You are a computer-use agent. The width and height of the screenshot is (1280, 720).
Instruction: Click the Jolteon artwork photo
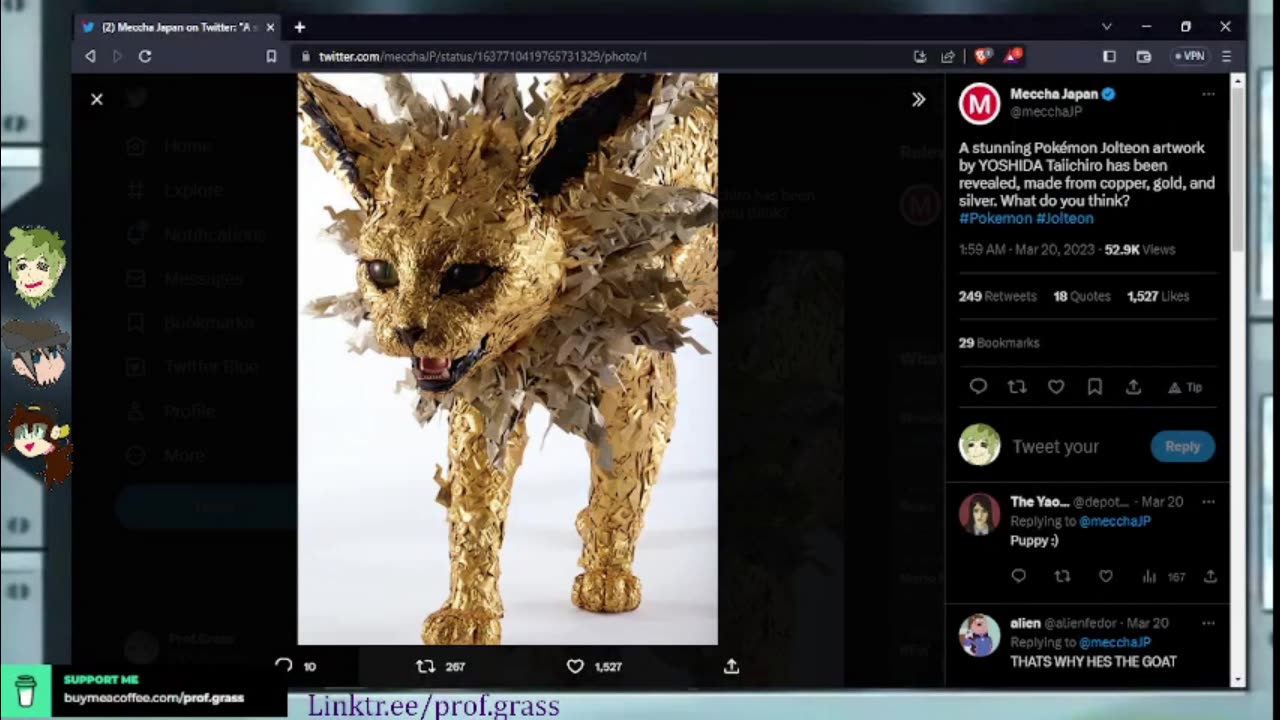[507, 358]
